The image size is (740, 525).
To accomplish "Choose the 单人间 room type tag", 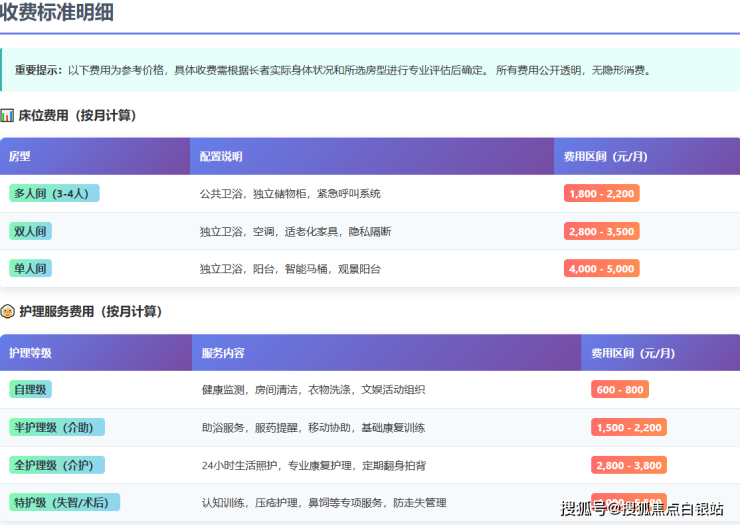I will (30, 269).
